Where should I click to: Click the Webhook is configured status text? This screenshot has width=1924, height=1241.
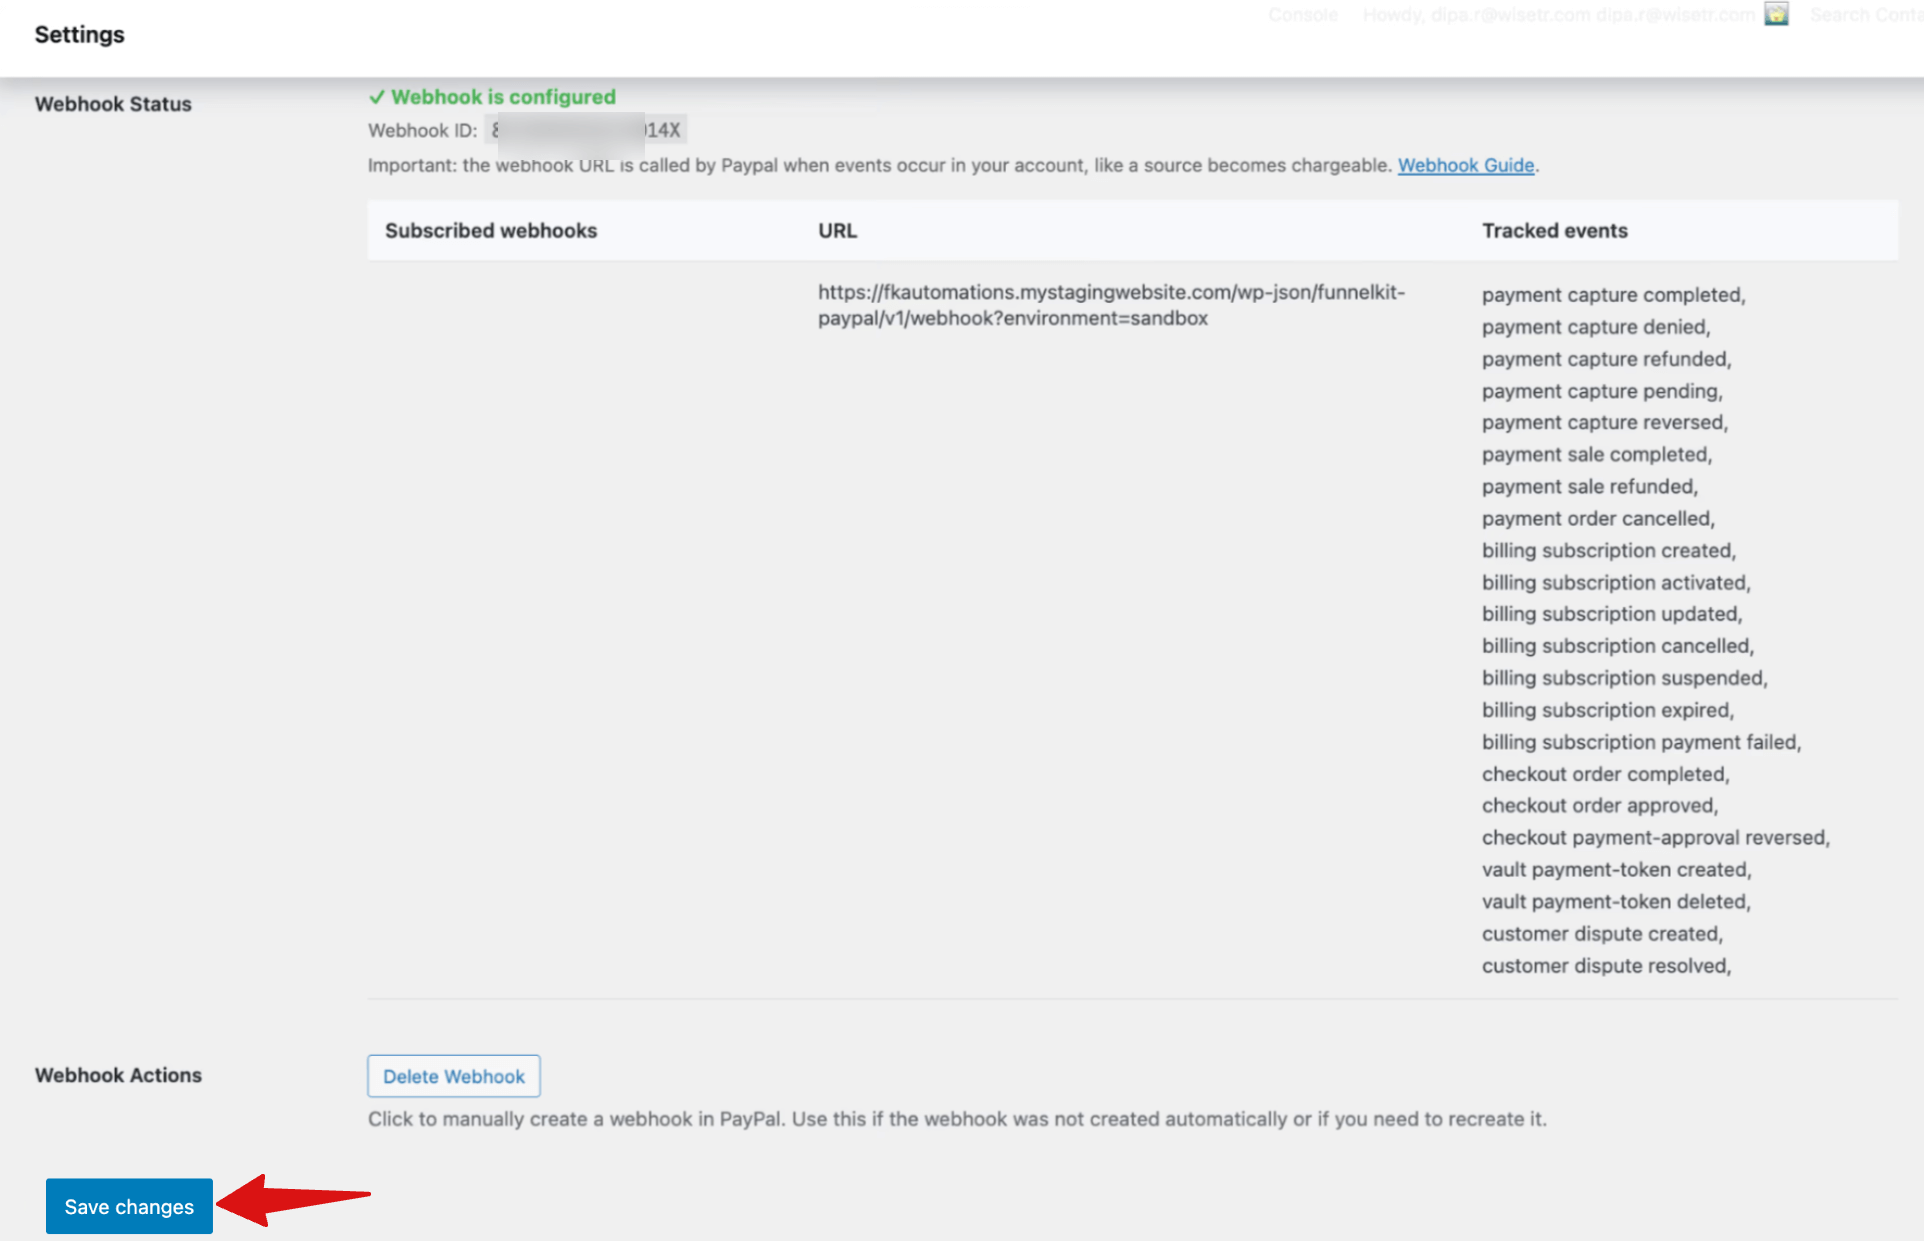[x=503, y=97]
